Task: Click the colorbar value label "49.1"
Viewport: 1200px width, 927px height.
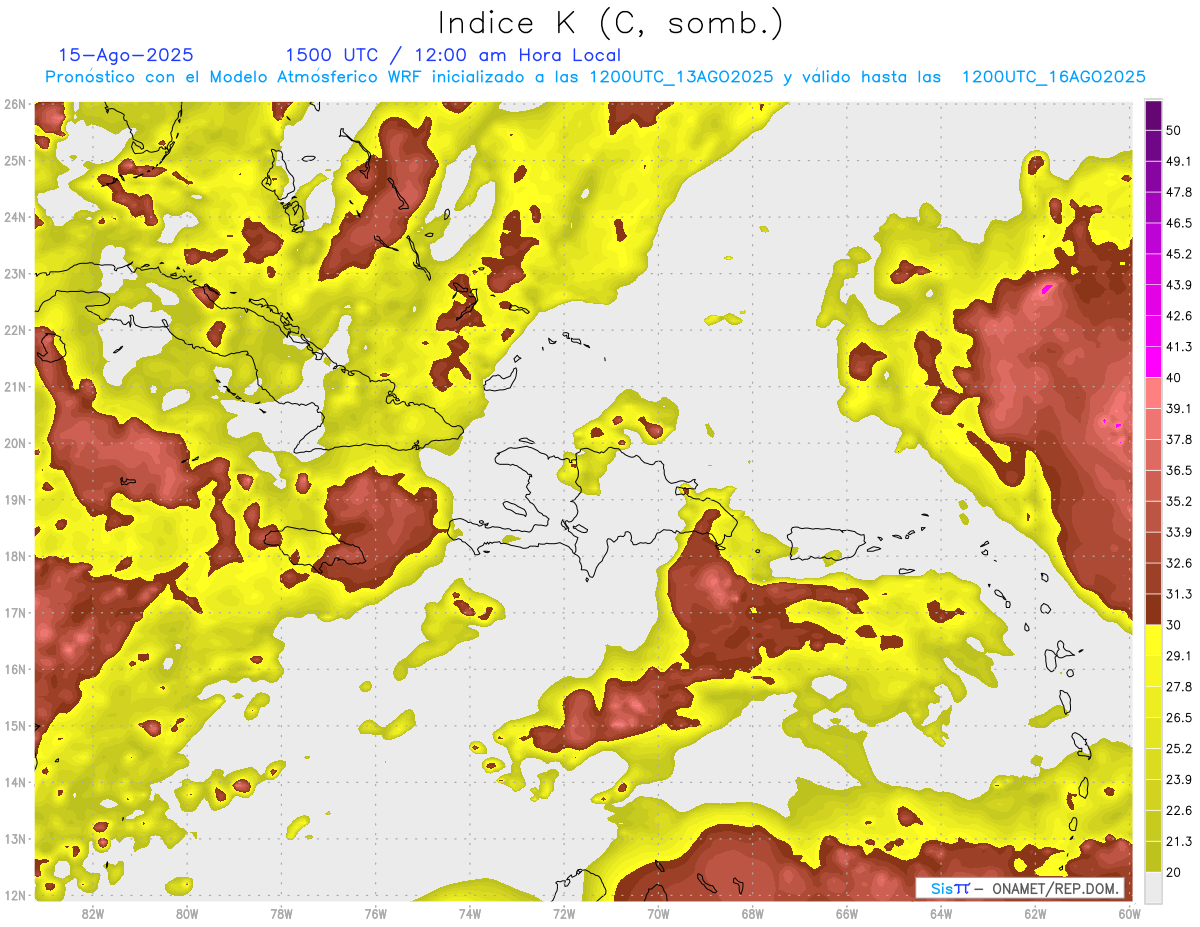Action: [1178, 160]
